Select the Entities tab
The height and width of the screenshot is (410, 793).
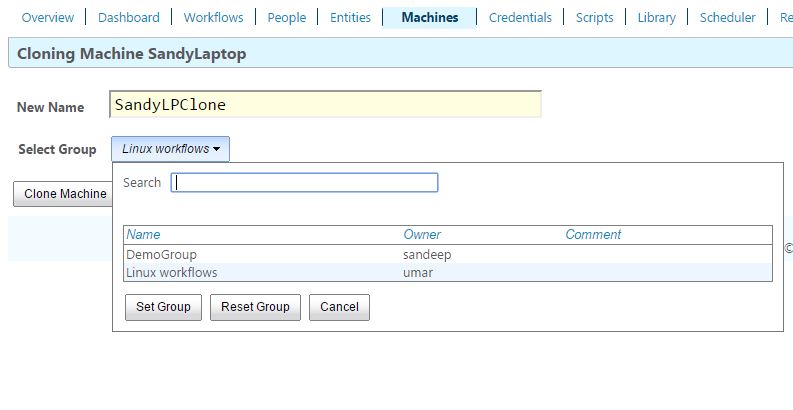(350, 17)
